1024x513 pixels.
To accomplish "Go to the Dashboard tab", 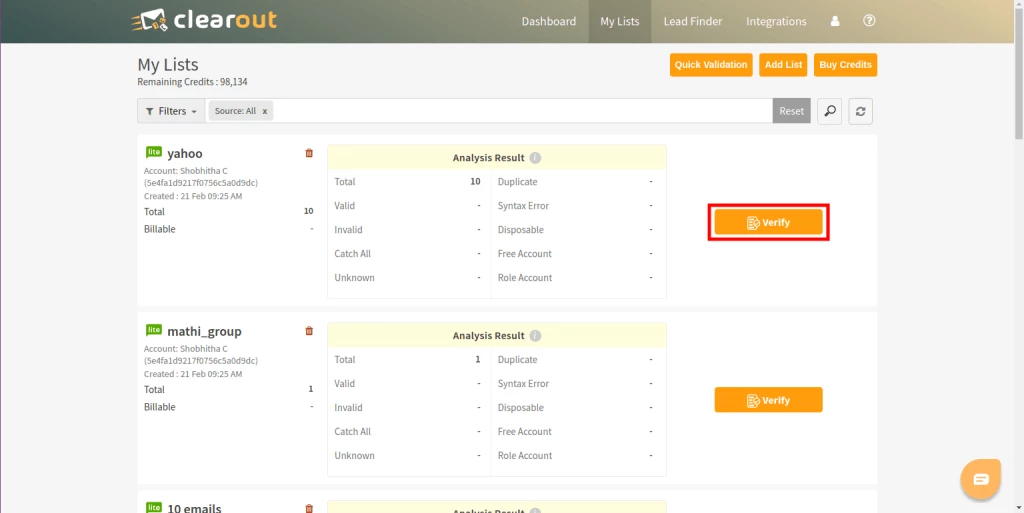I will pos(549,21).
